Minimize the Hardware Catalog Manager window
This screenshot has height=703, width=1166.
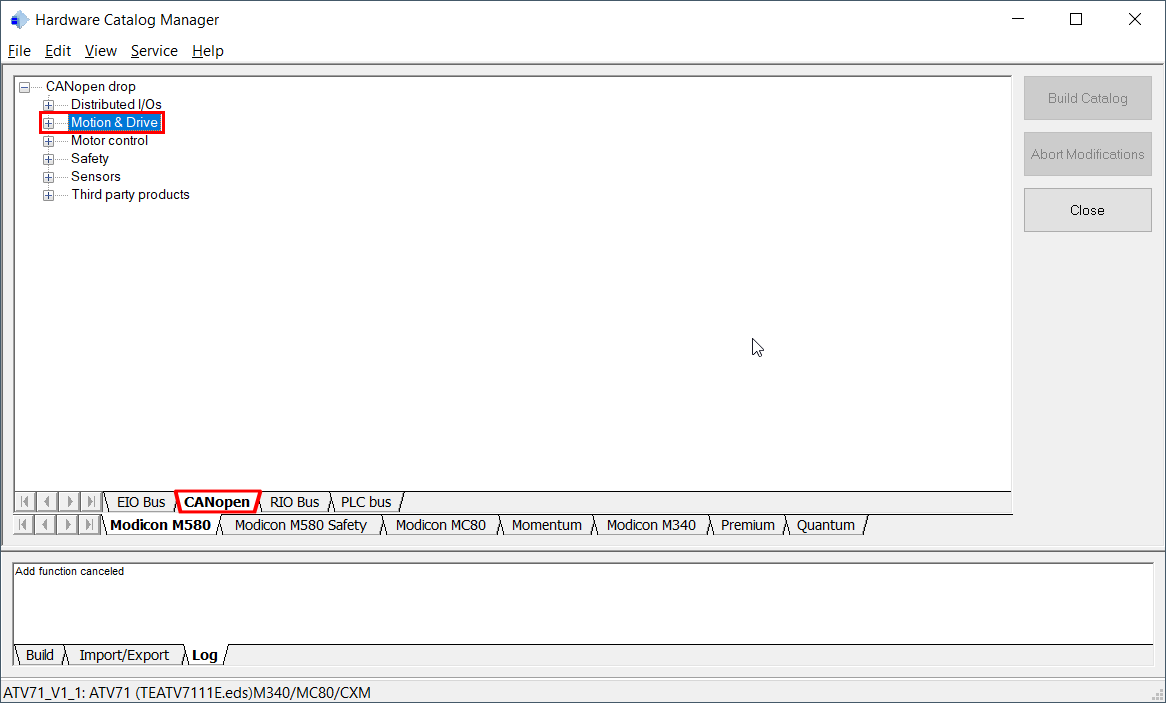coord(1018,19)
